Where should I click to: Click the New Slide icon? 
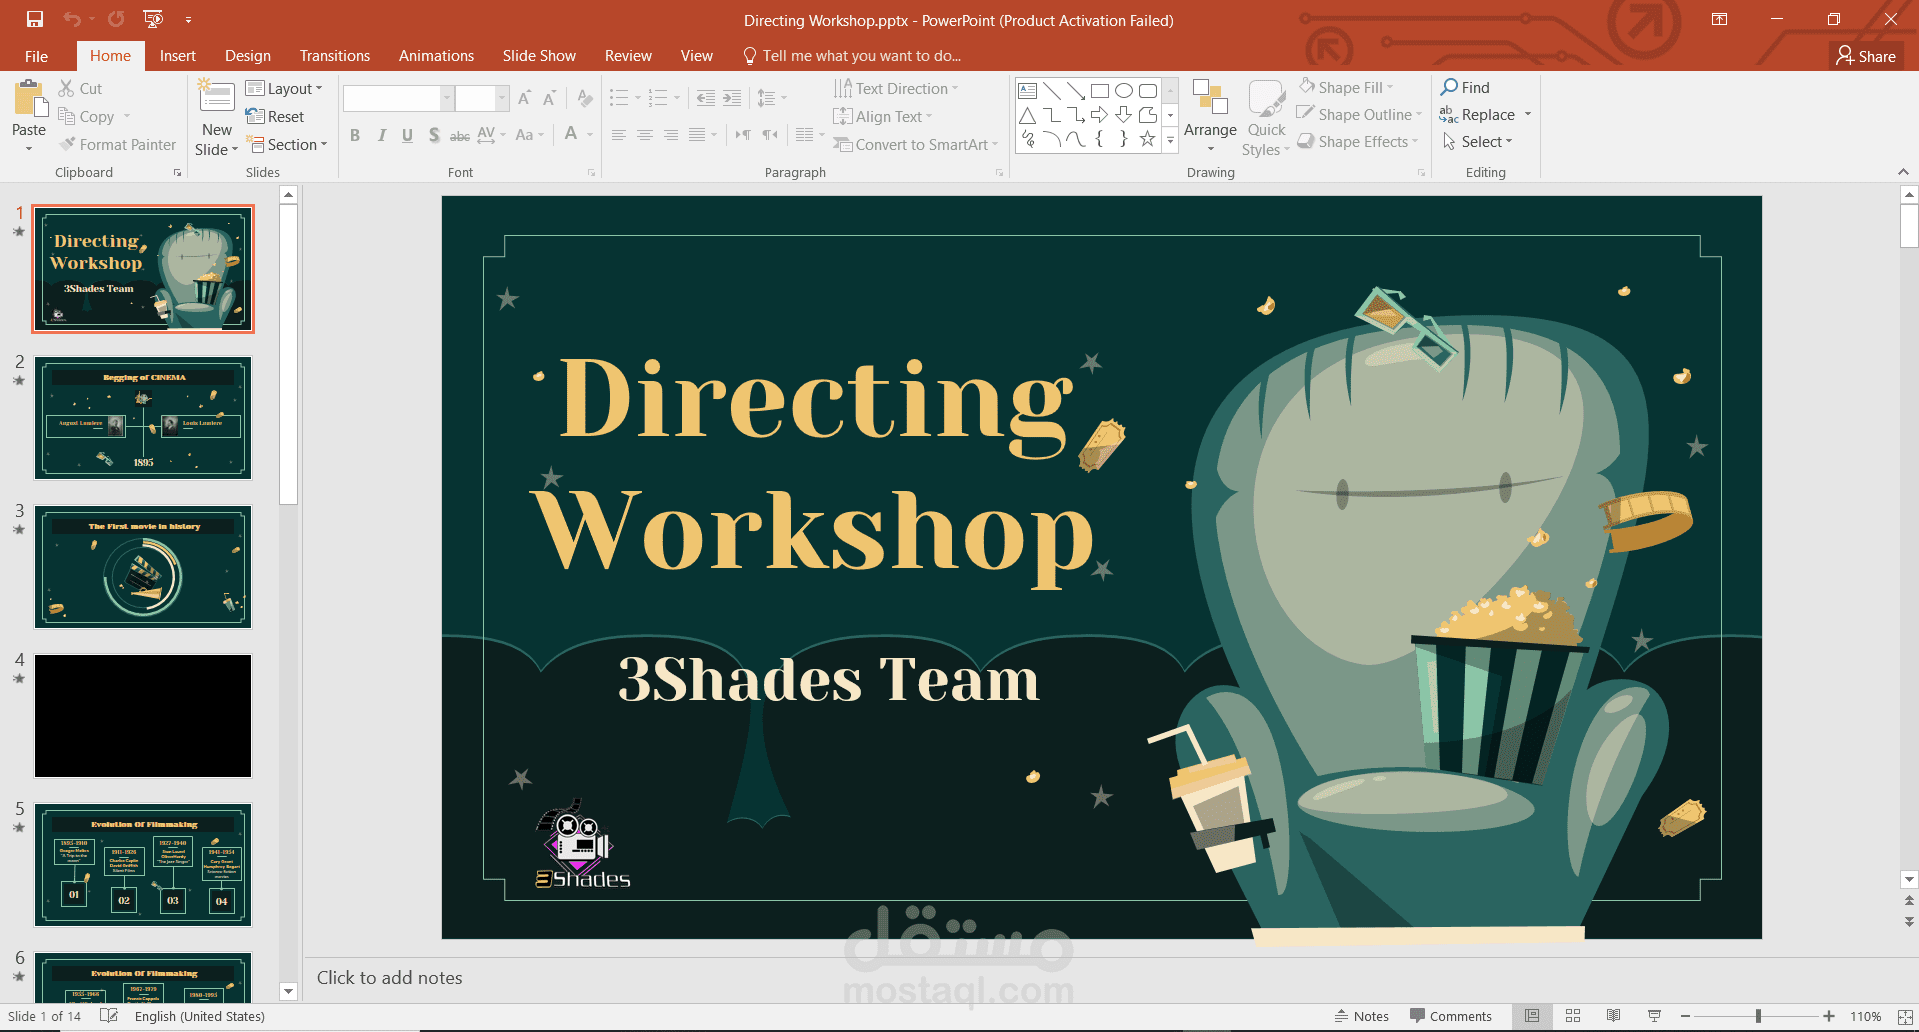[x=216, y=97]
